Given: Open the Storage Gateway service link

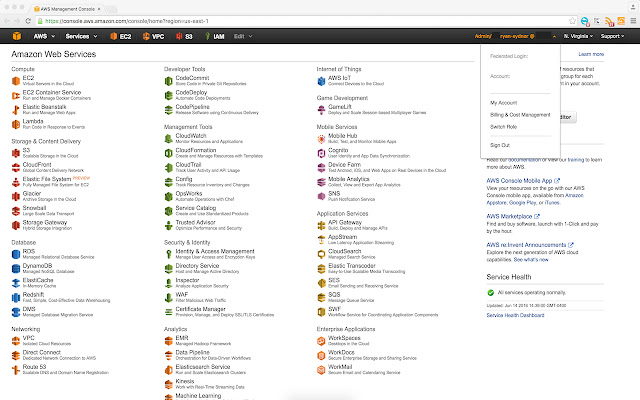Looking at the screenshot, I should click(x=45, y=222).
